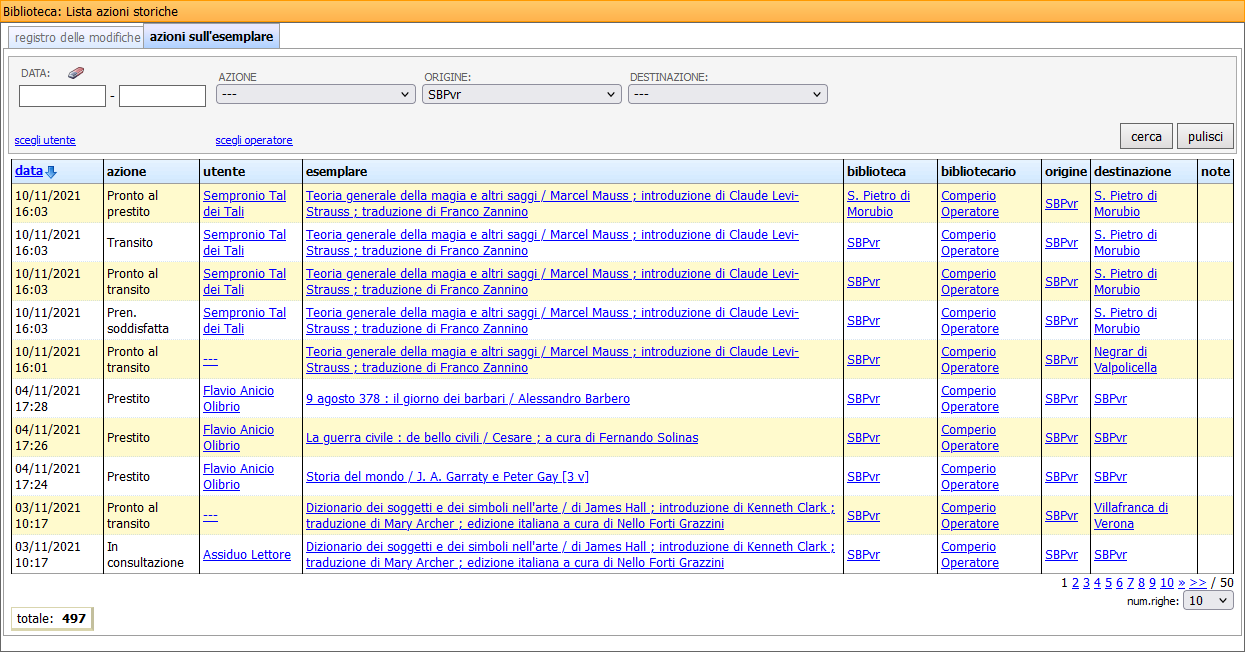The width and height of the screenshot is (1245, 652).
Task: Open the 'Villafranca di Verona' destination link
Action: (1130, 515)
